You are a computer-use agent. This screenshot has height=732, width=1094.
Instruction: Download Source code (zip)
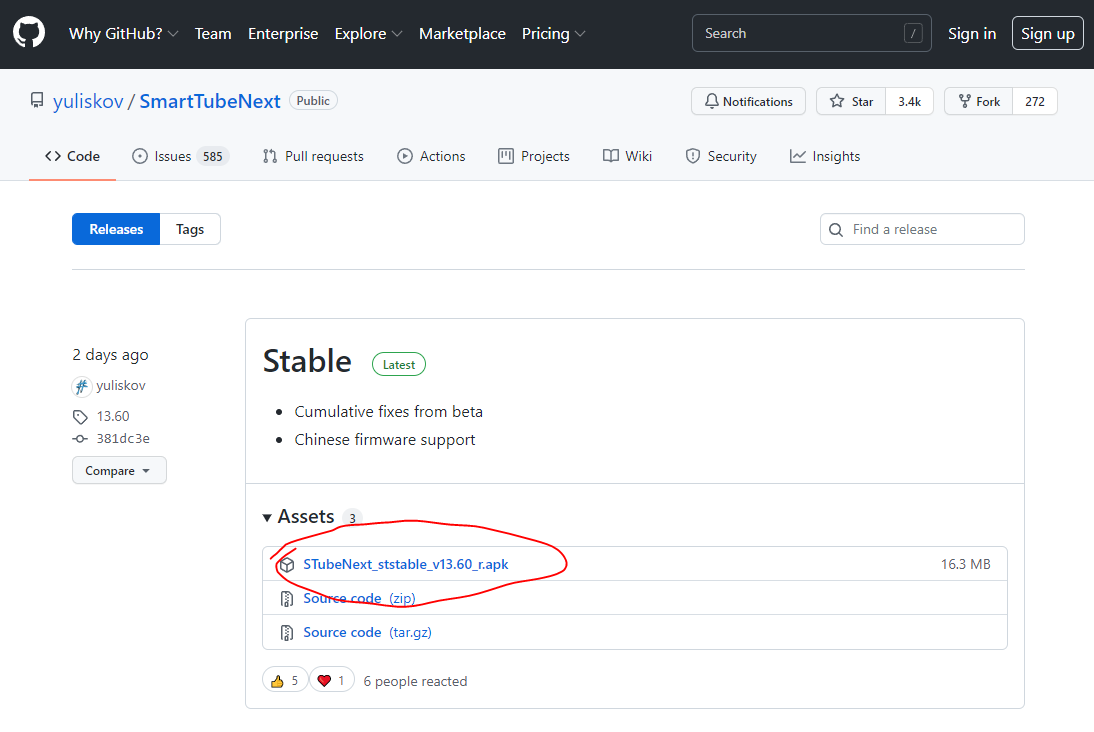[x=359, y=599]
